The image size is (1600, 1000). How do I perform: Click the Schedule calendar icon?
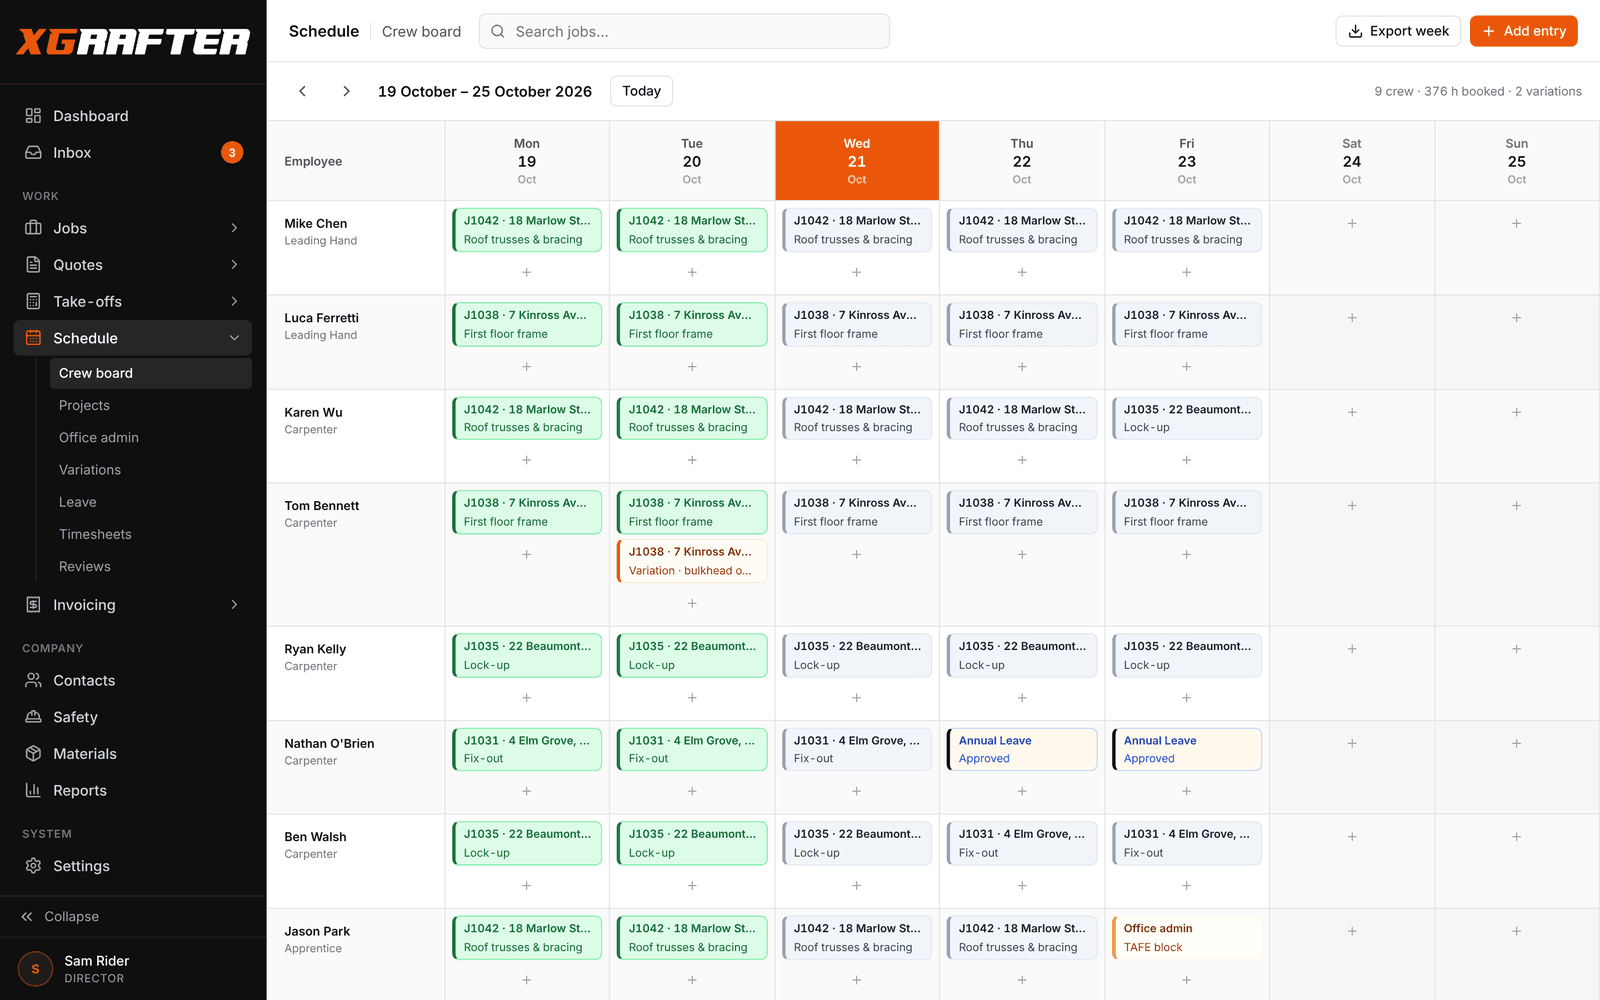33,338
